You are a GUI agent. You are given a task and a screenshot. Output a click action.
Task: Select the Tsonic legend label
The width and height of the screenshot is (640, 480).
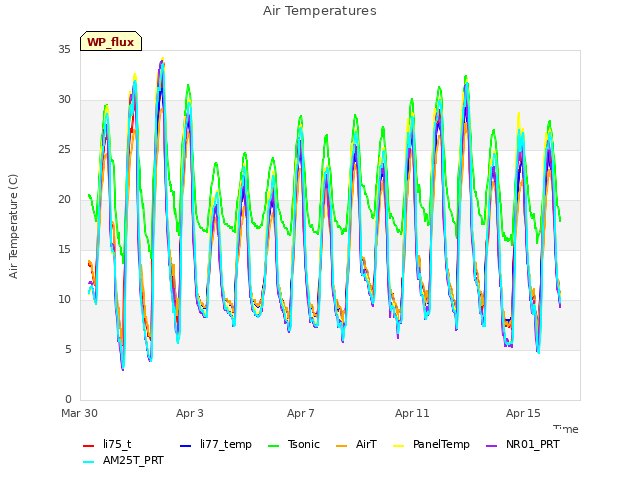click(x=304, y=444)
